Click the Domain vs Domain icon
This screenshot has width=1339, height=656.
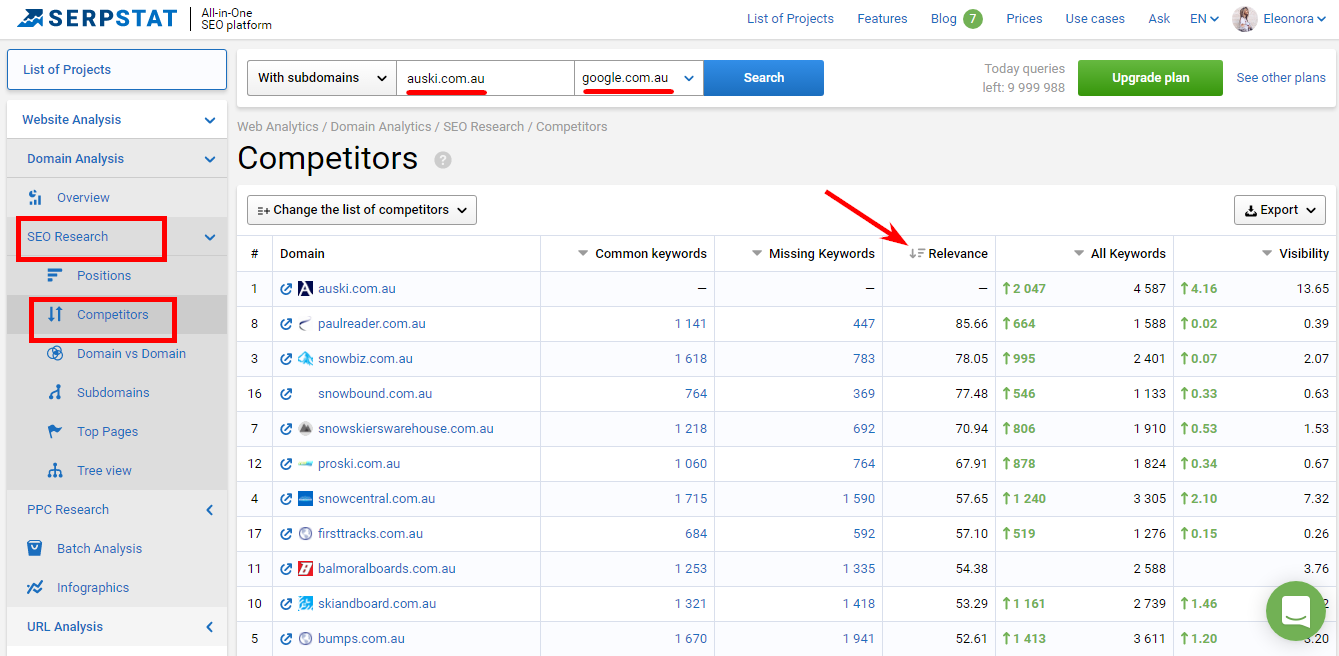click(56, 354)
